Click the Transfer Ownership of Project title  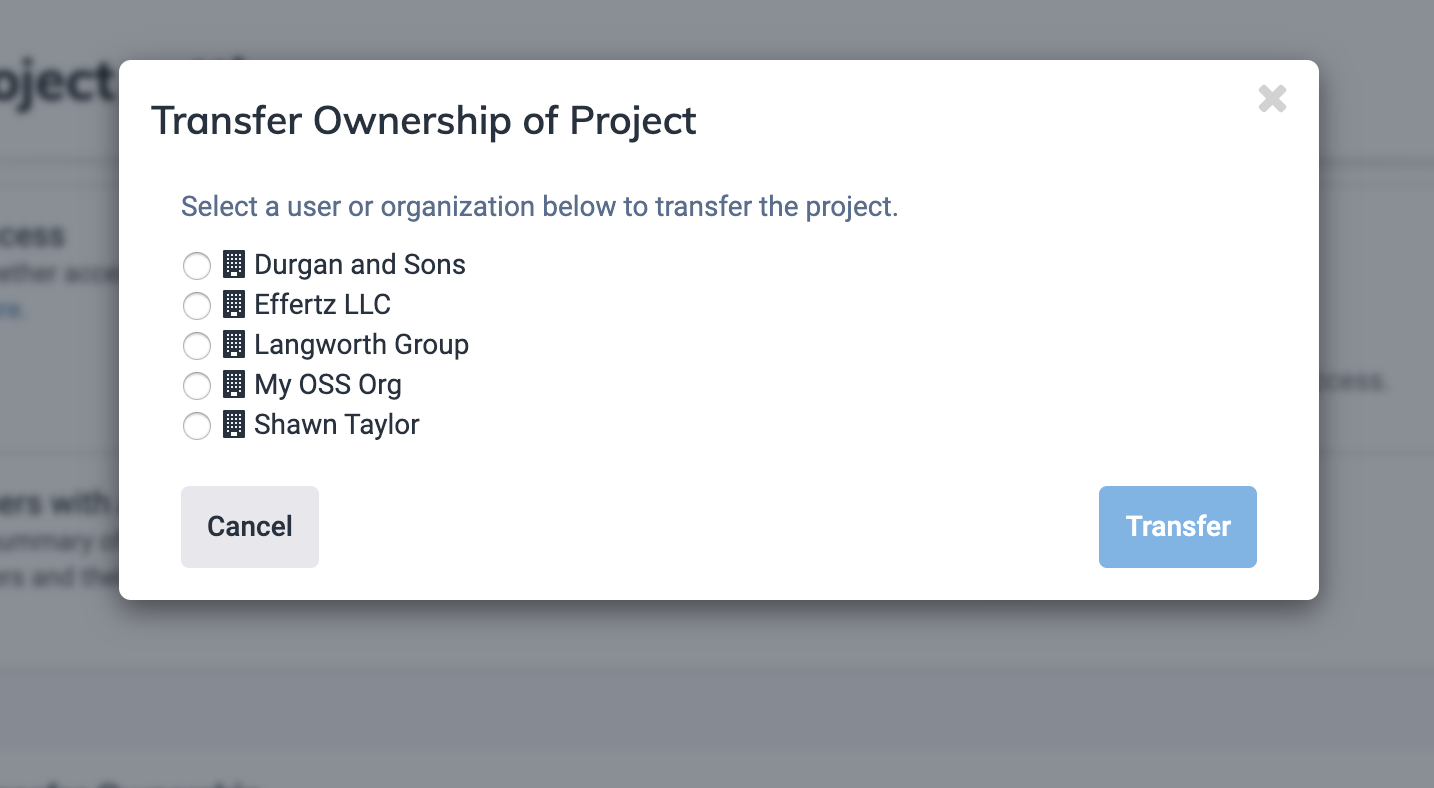pyautogui.click(x=424, y=120)
